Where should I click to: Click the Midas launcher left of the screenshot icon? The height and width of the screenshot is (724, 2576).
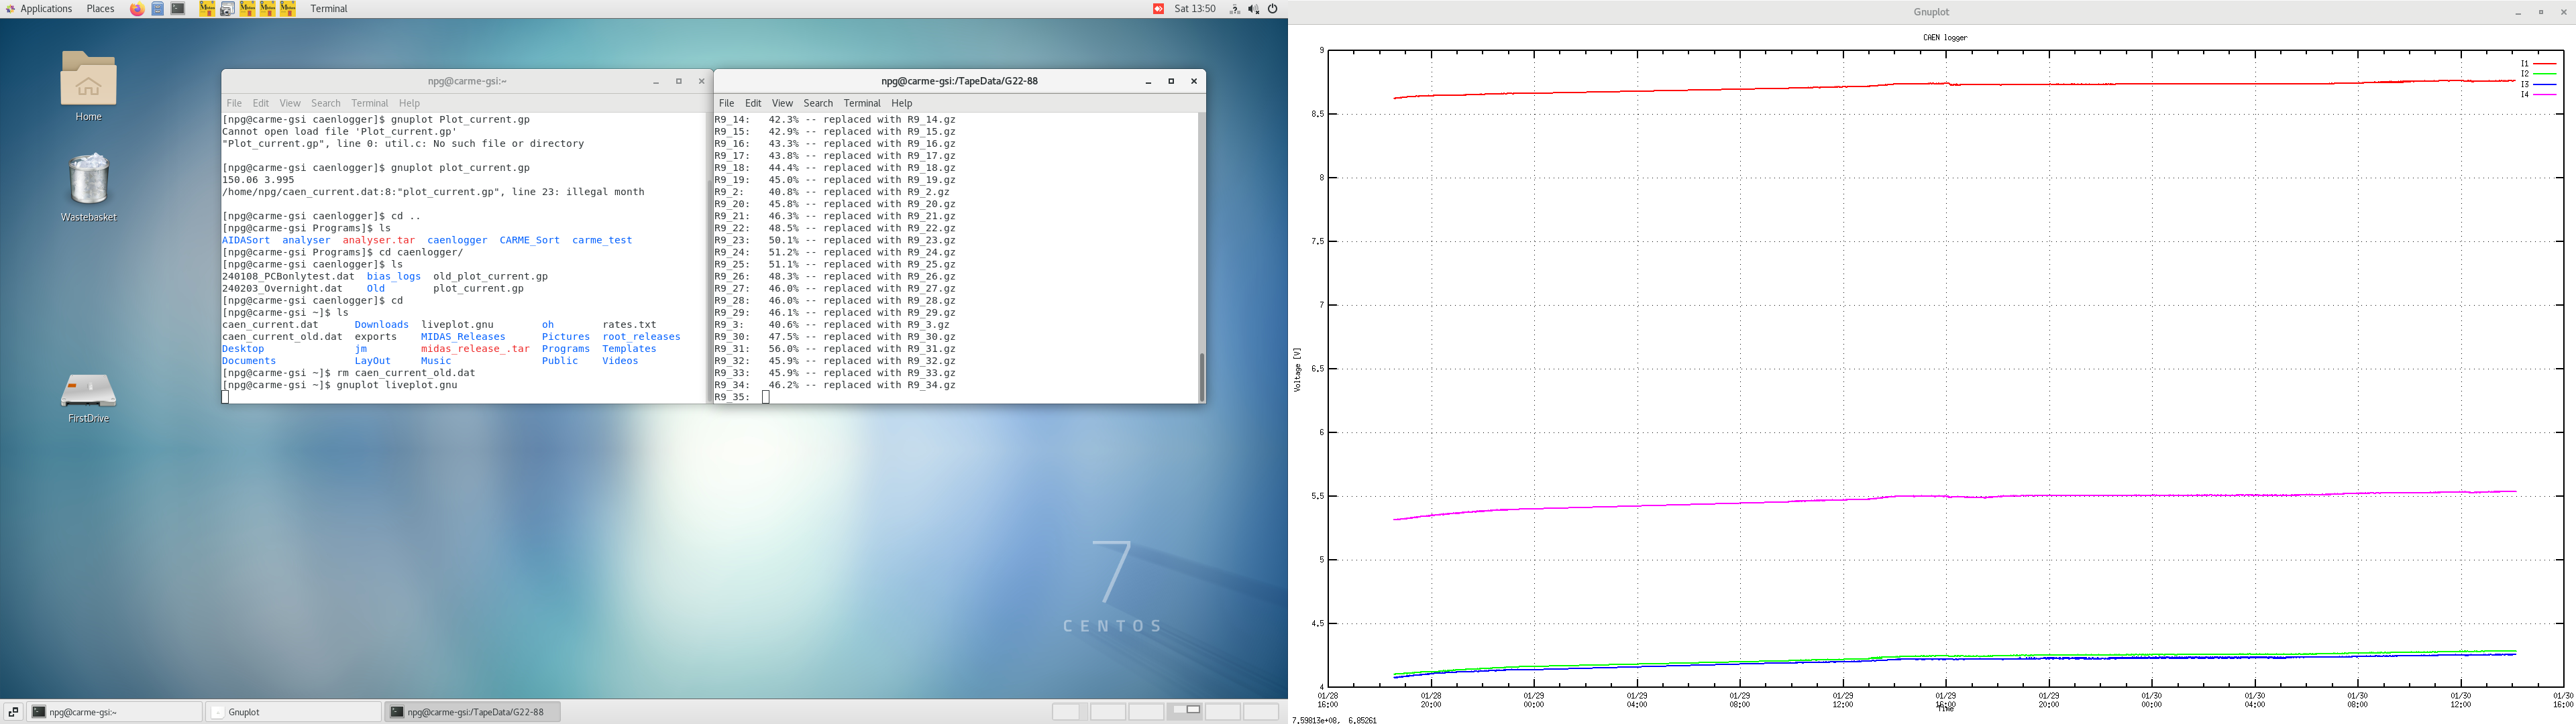click(x=207, y=9)
